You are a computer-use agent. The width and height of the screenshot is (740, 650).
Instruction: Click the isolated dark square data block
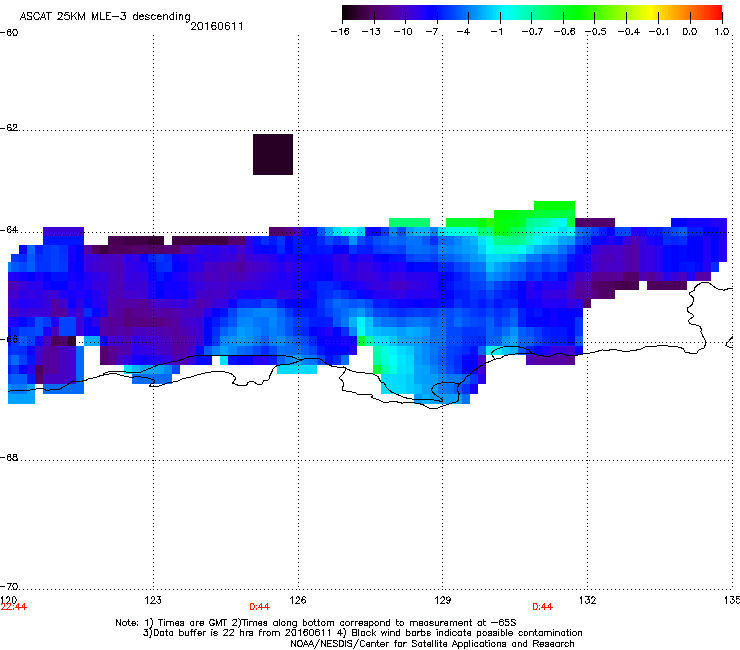point(273,154)
